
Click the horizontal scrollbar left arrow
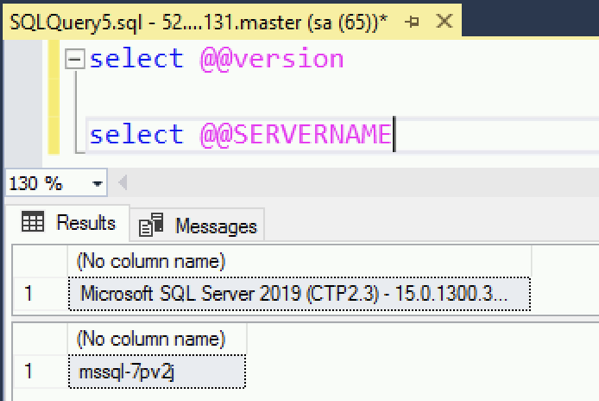point(123,183)
